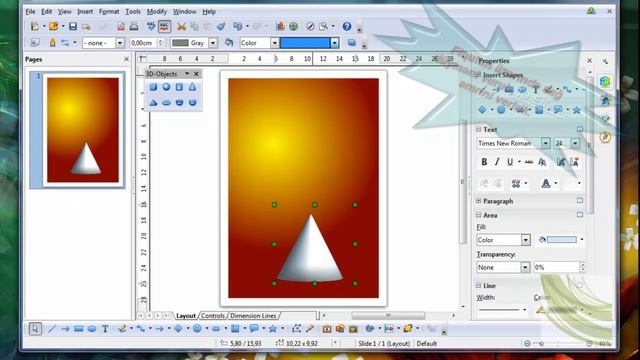Open the blue fill color dropdown arrow
Viewport: 640px width, 360px height.
334,43
